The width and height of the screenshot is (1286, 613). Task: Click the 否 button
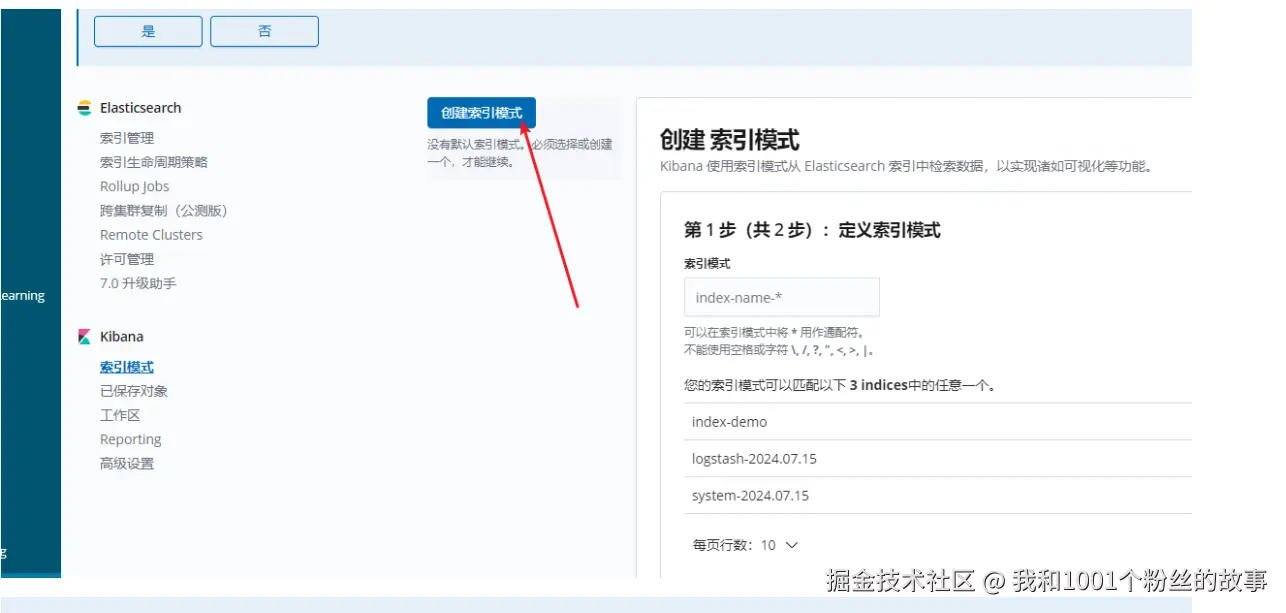coord(264,31)
